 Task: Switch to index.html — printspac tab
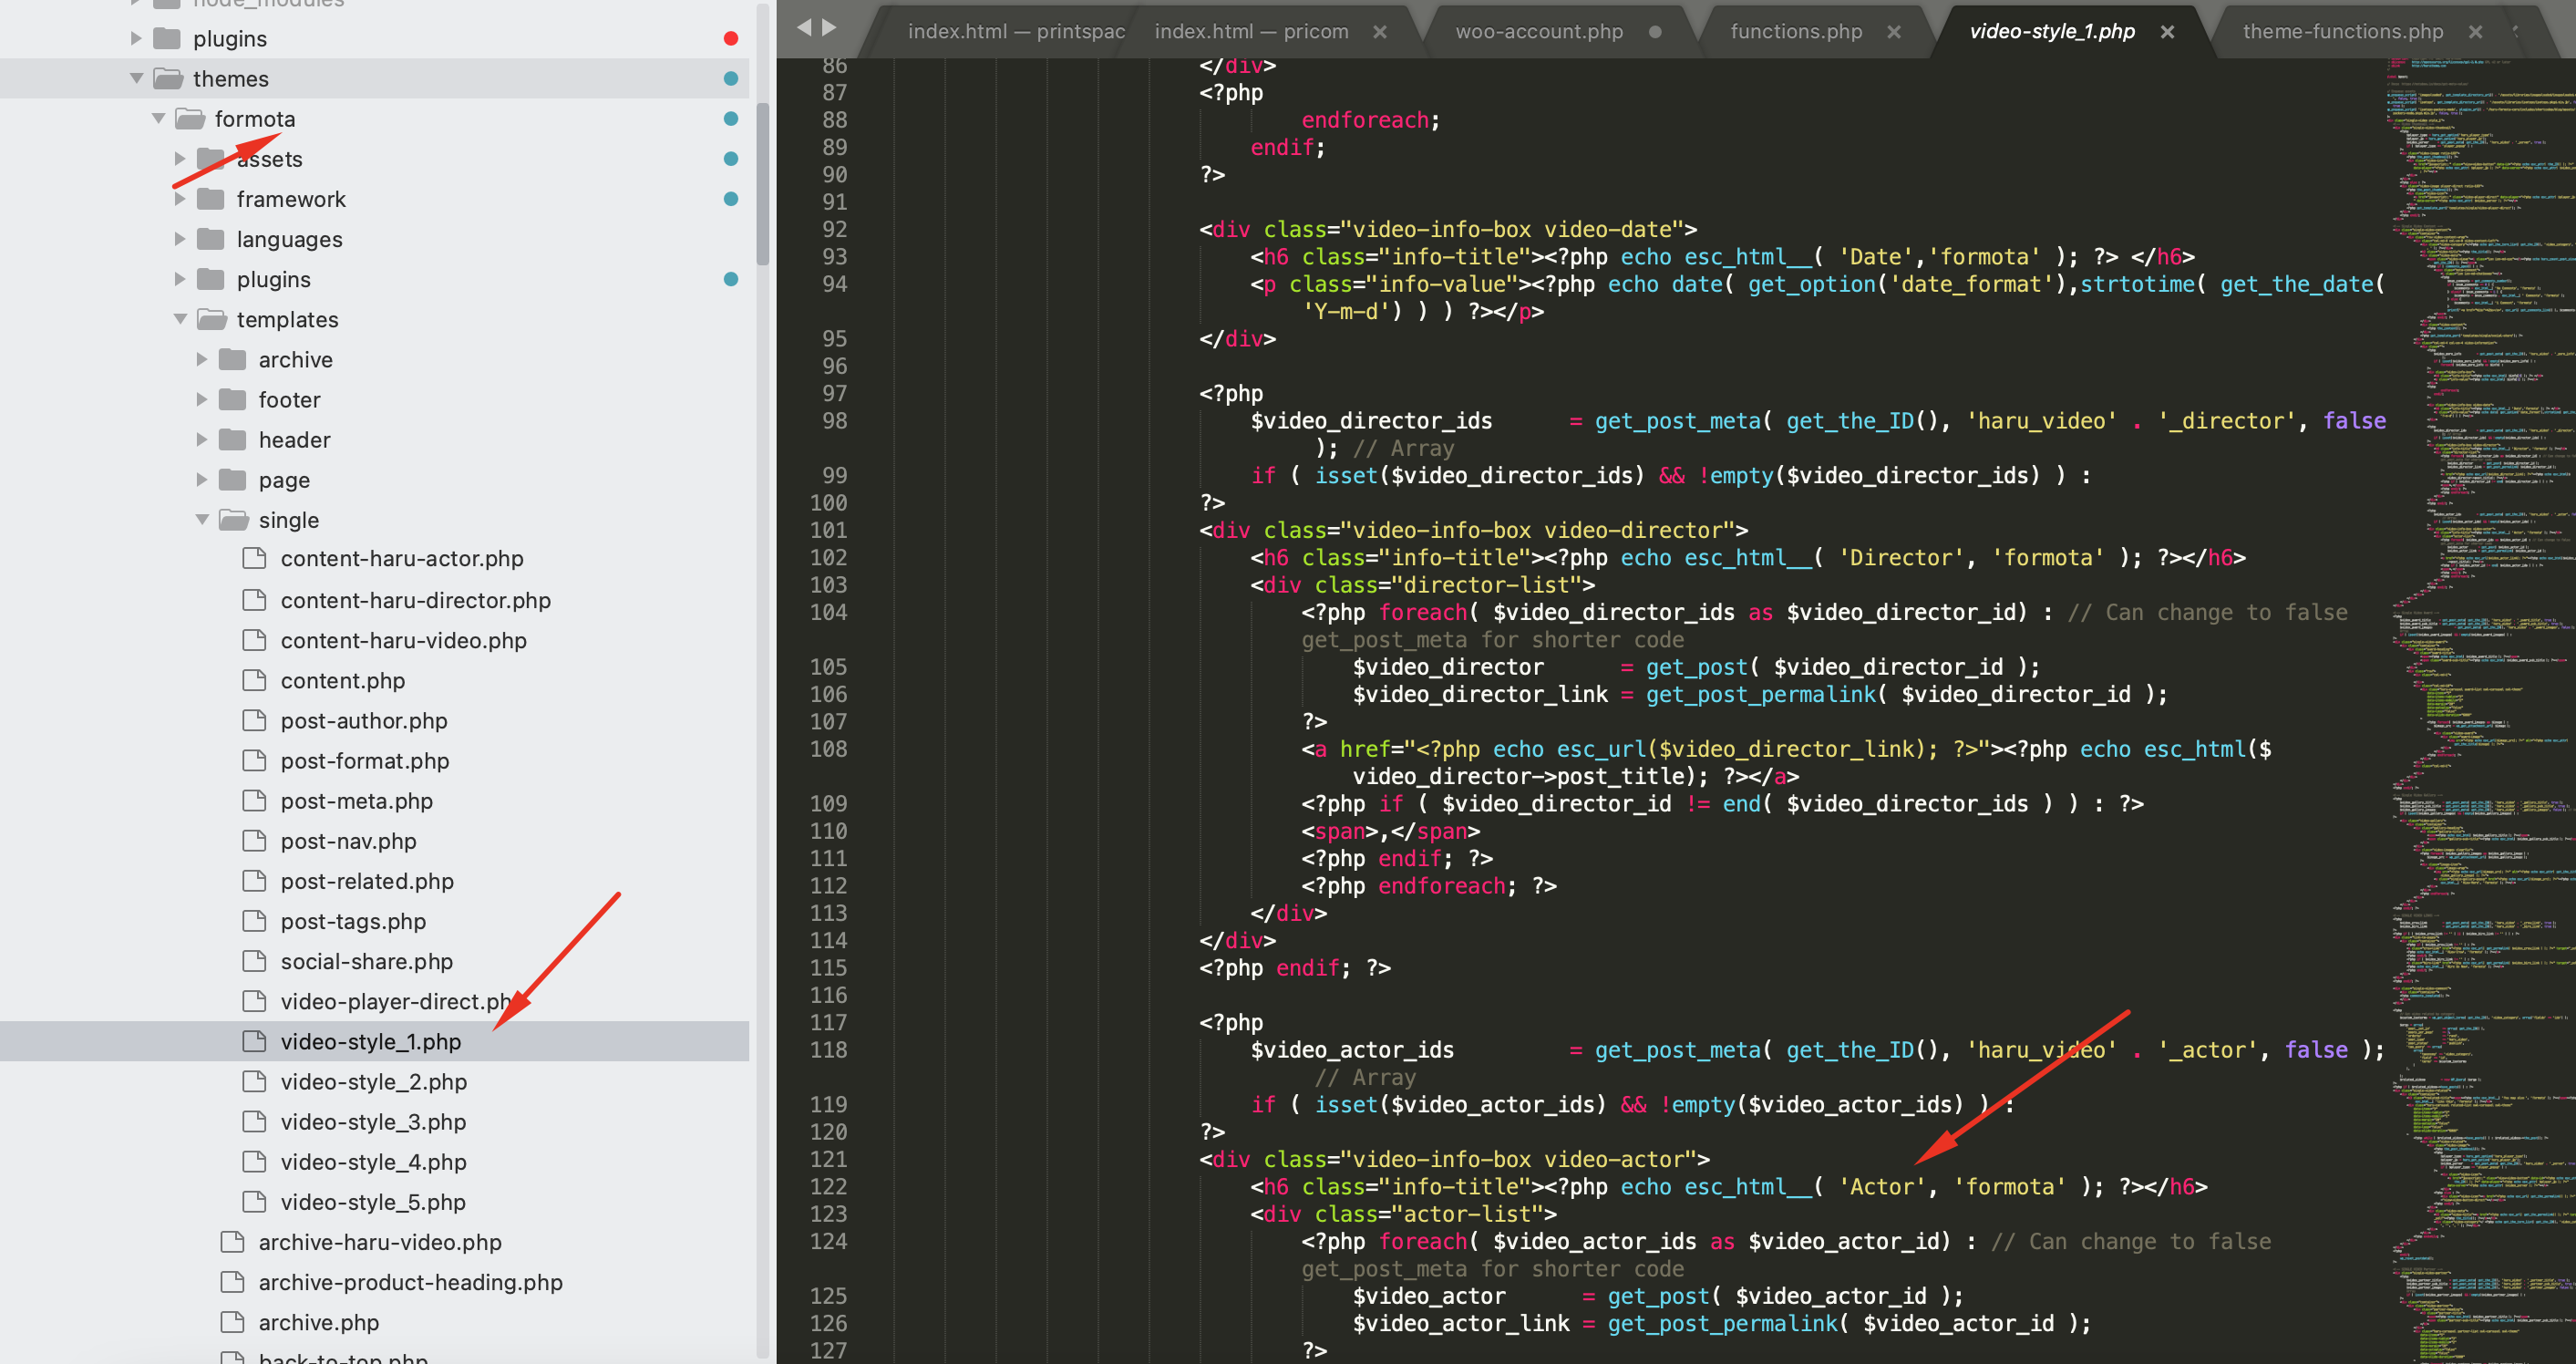point(1016,32)
